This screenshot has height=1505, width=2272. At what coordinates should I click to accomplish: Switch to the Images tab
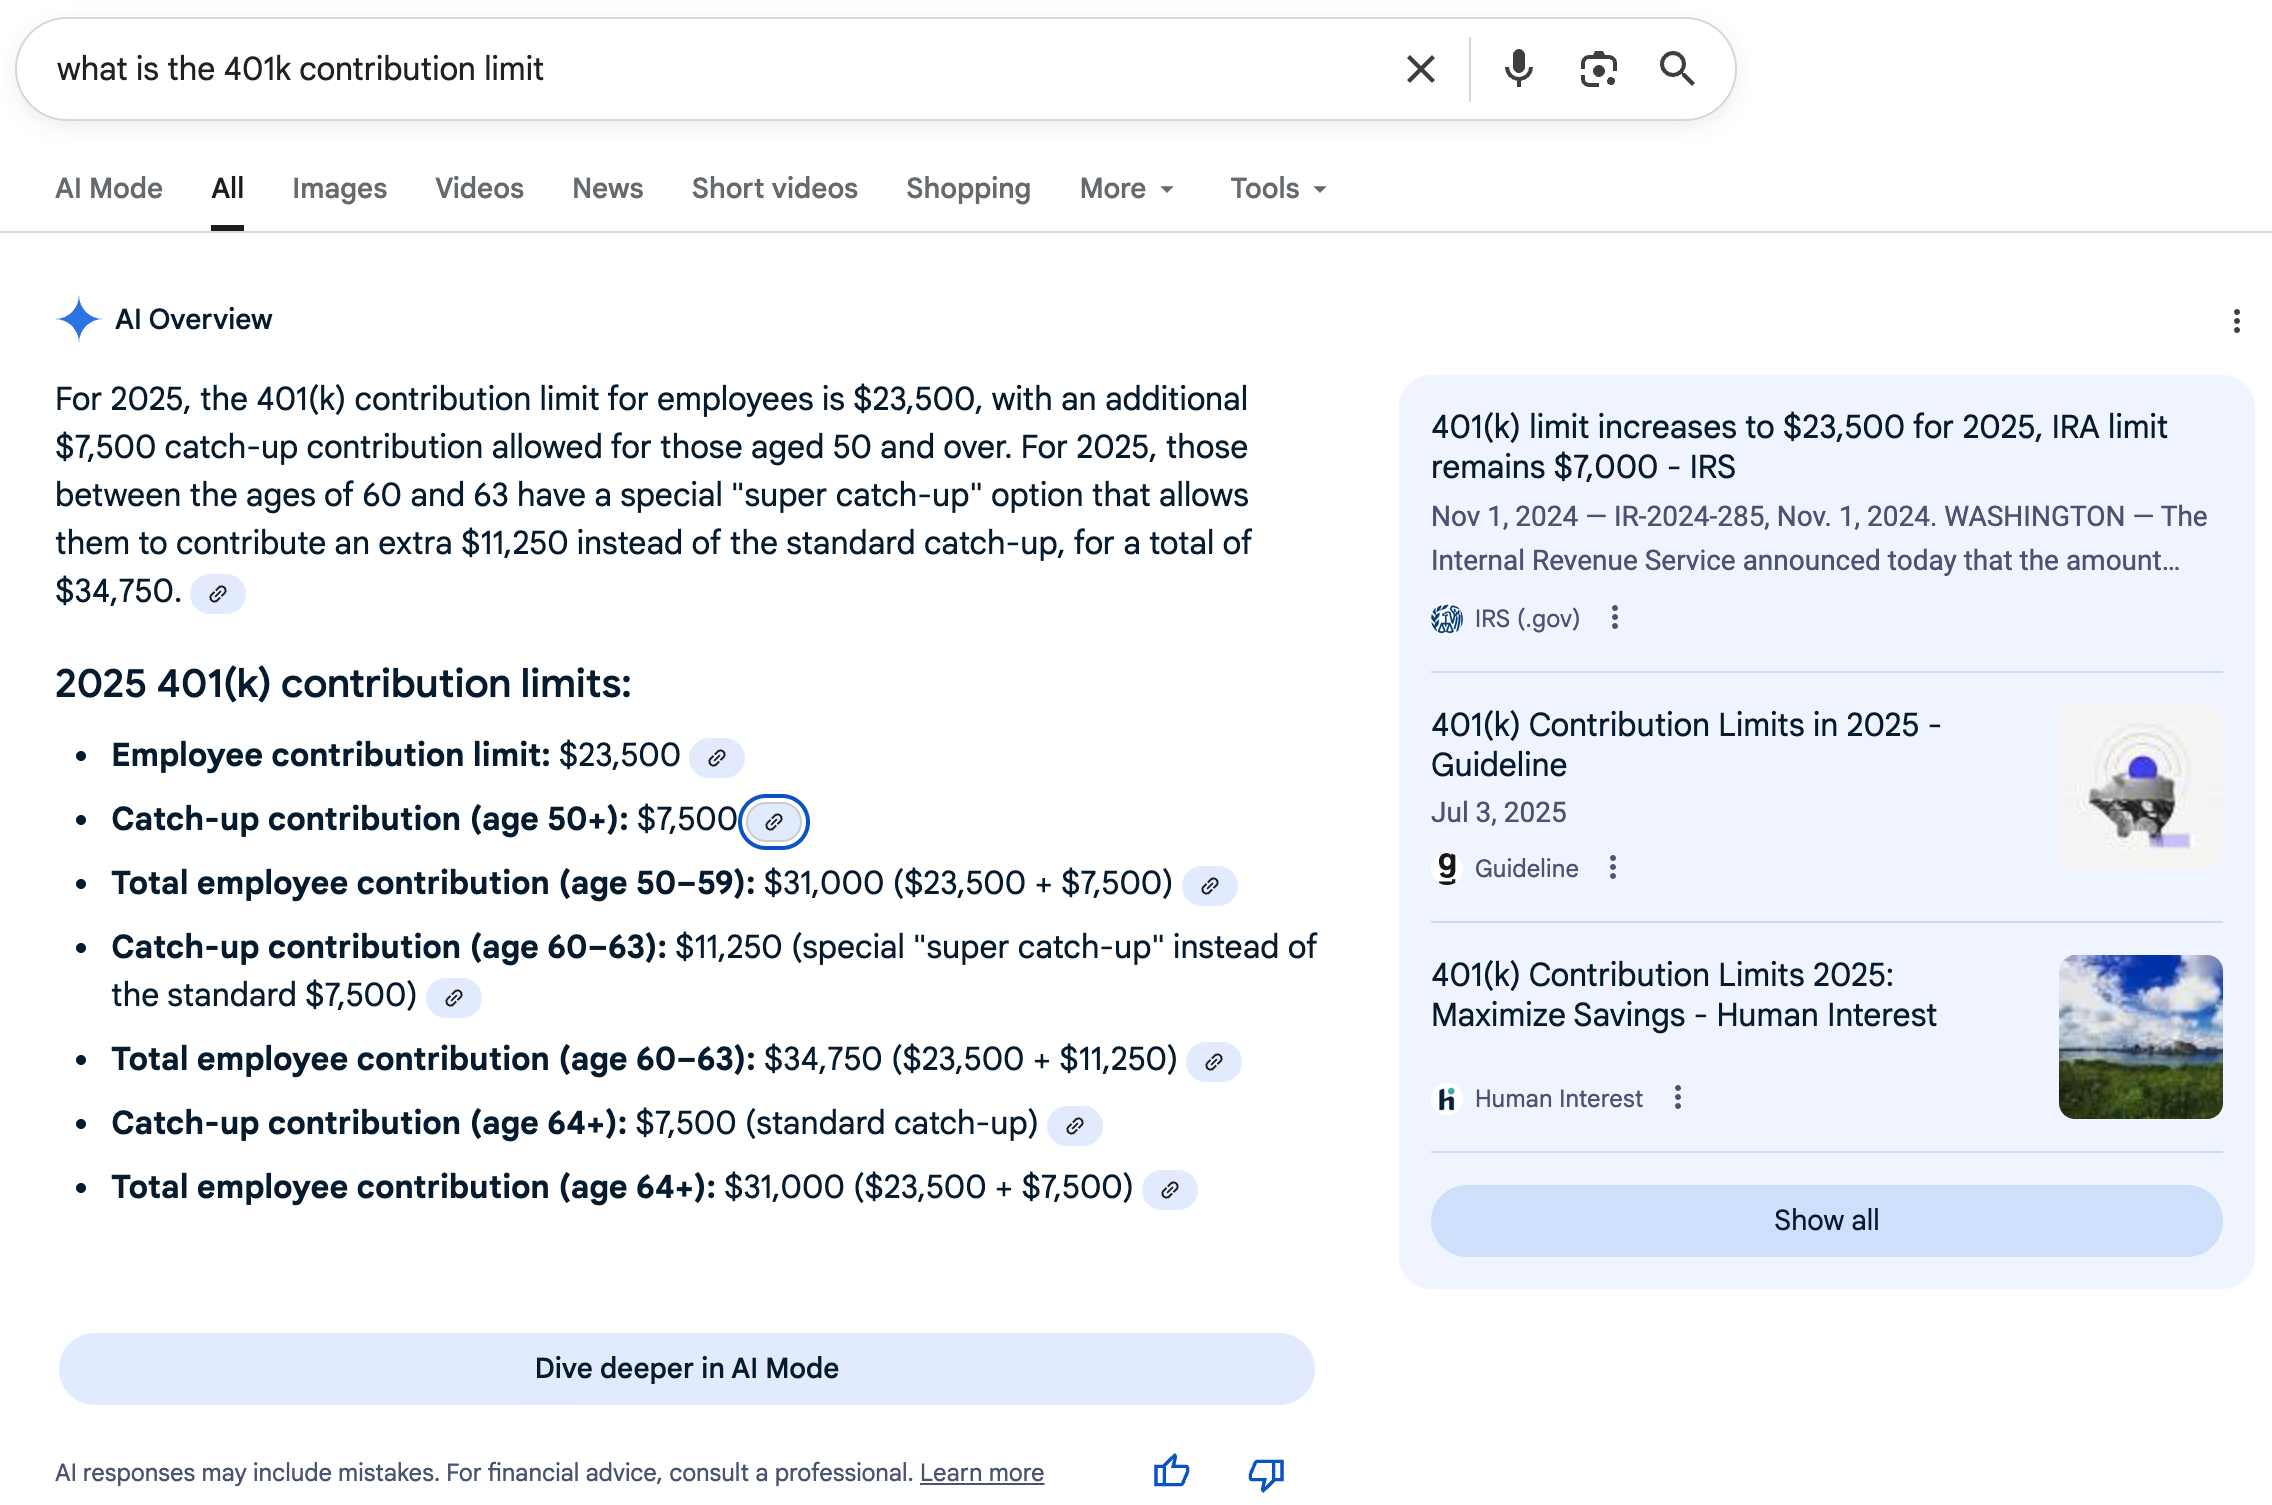339,189
